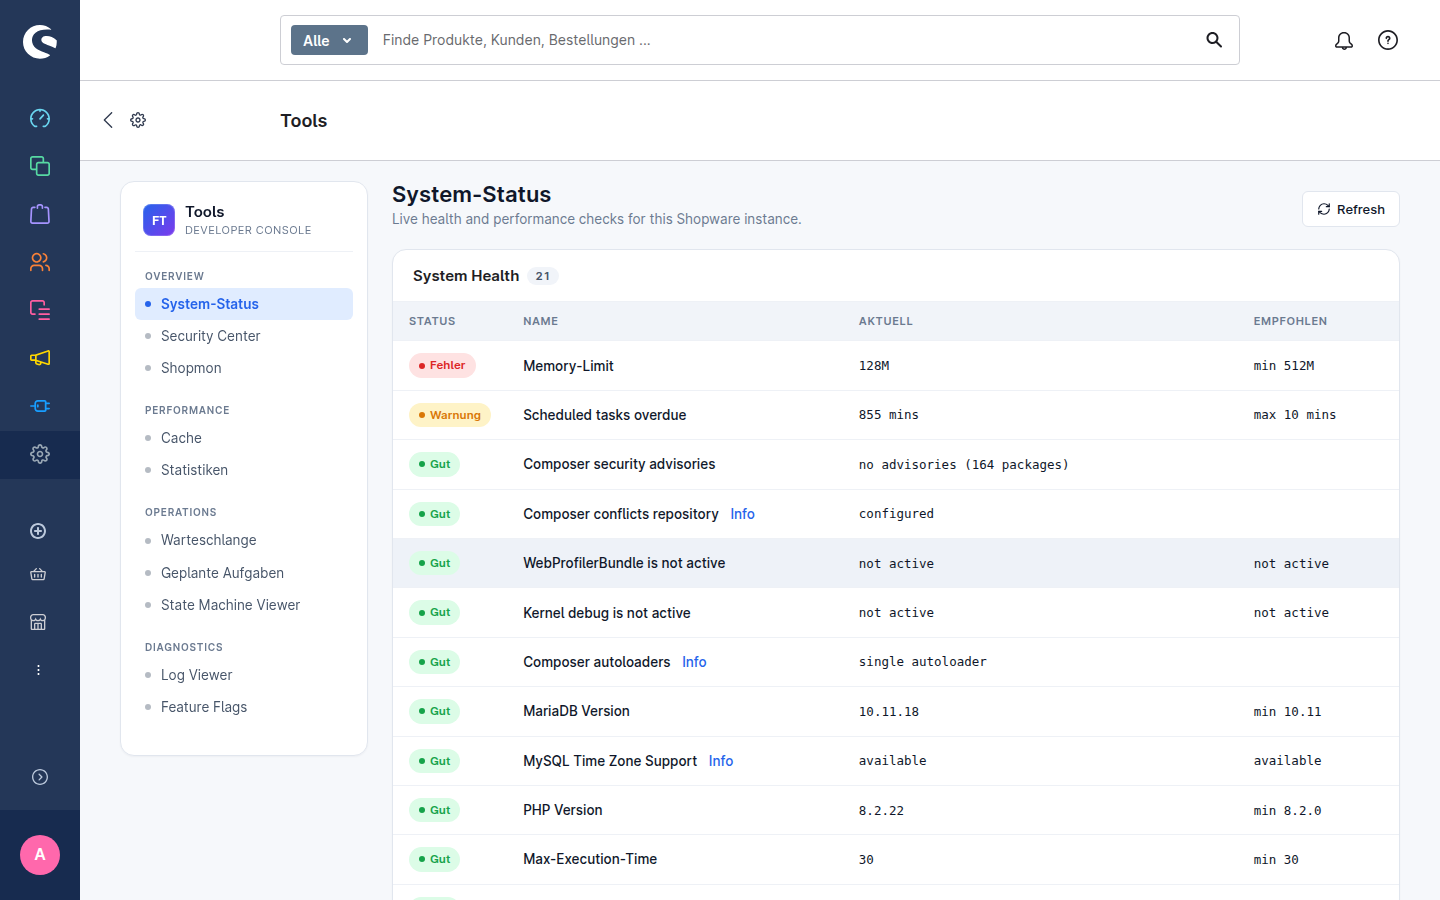Open the Dashboard icon in sidebar
The image size is (1440, 900).
40,118
